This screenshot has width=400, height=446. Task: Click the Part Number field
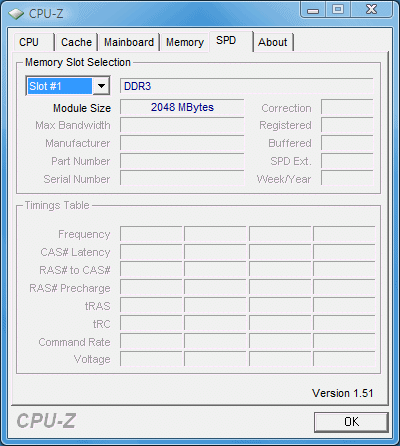pos(182,161)
